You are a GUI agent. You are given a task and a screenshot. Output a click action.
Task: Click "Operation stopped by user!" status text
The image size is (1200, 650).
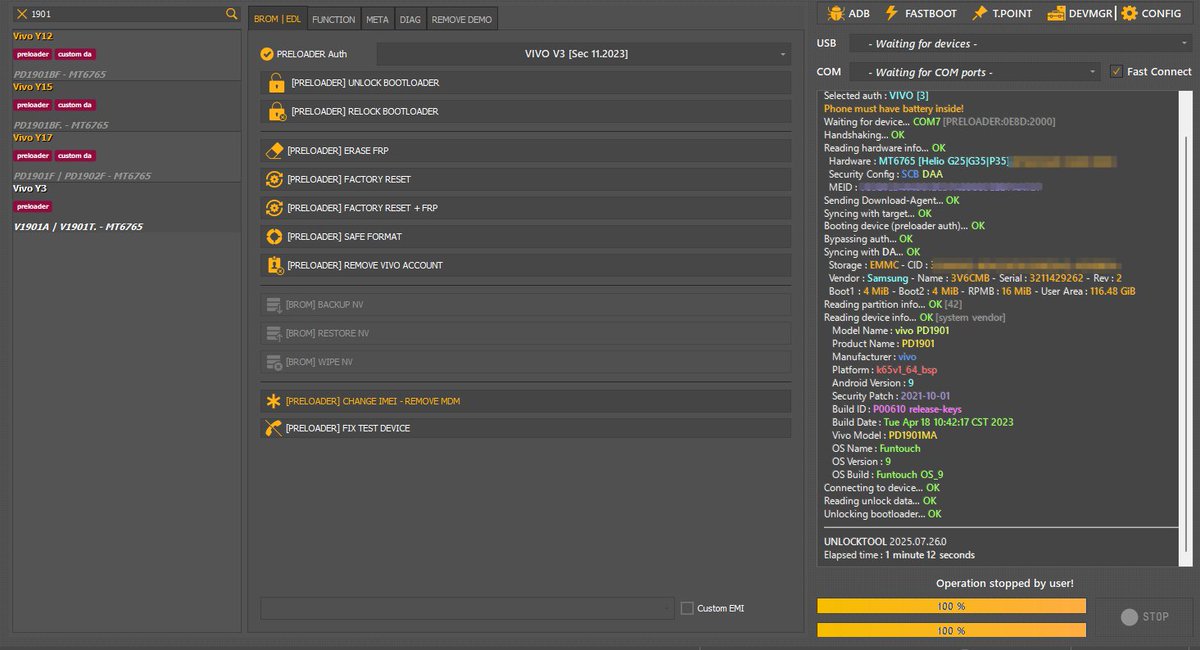tap(1005, 583)
